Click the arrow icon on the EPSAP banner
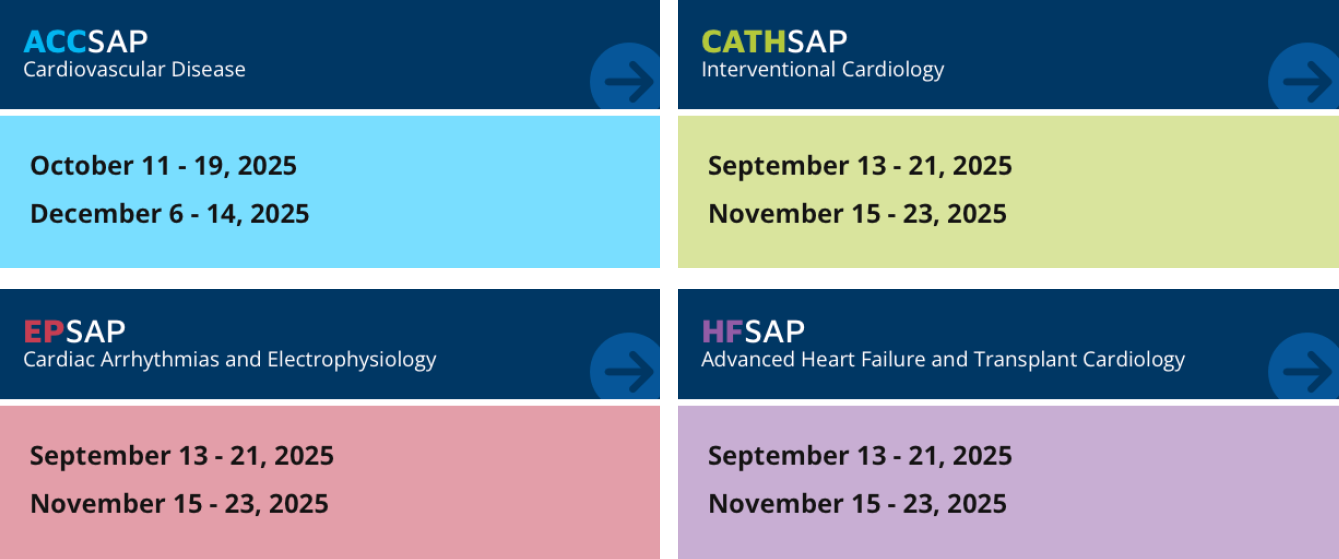1339x559 pixels. click(x=629, y=372)
